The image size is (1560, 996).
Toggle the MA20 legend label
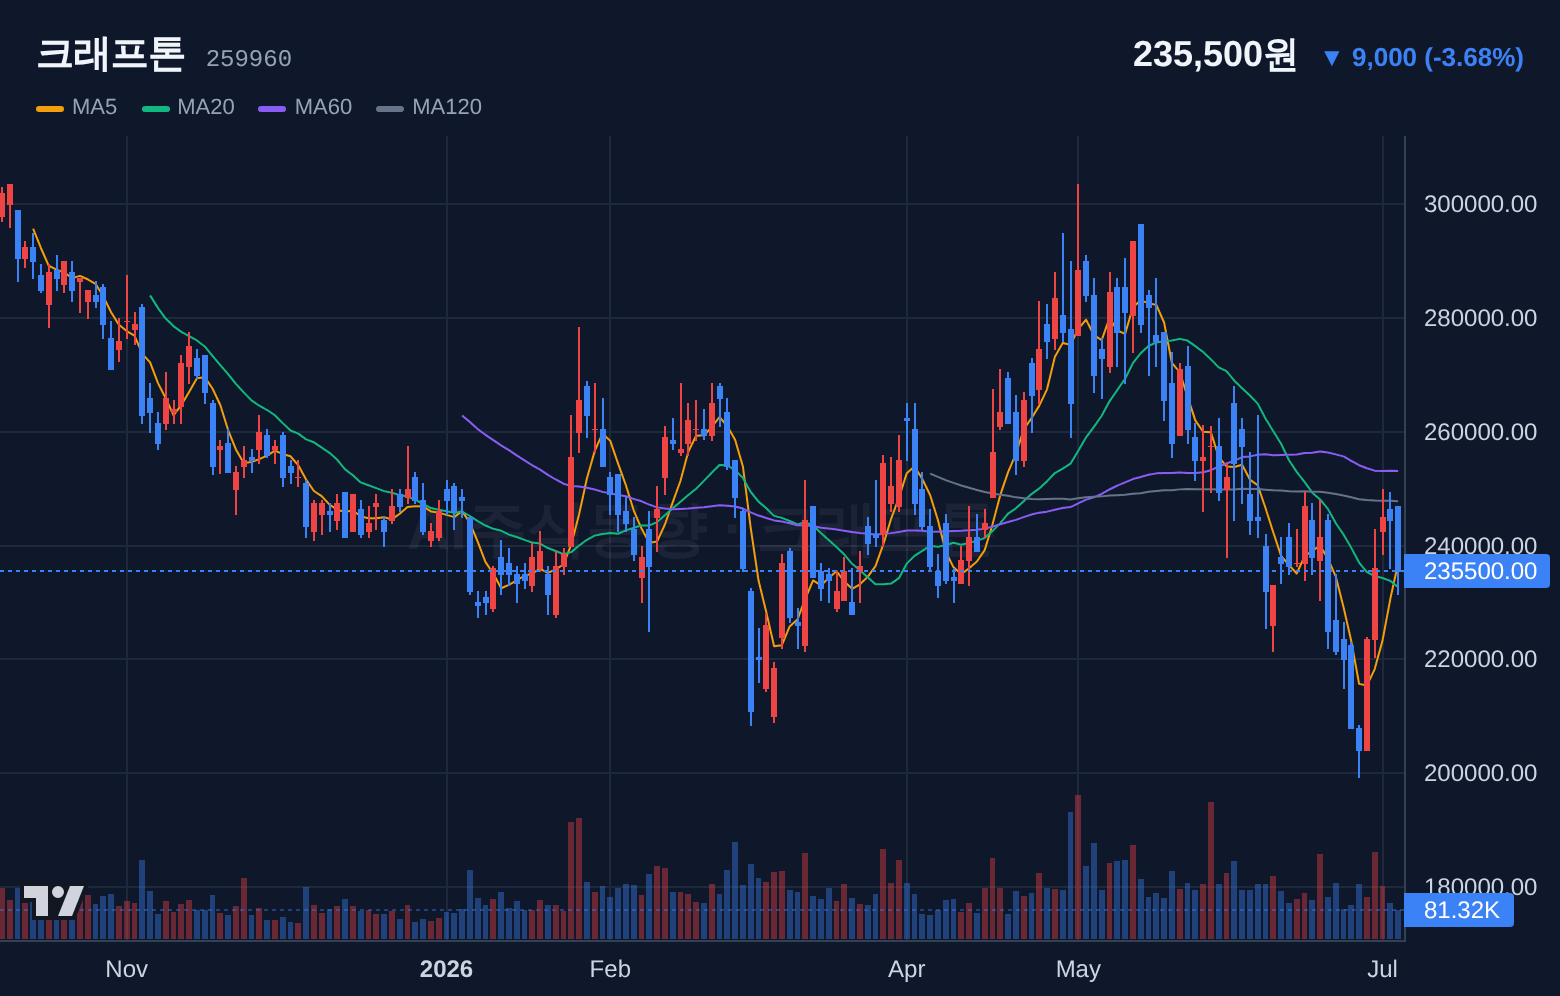tap(205, 107)
